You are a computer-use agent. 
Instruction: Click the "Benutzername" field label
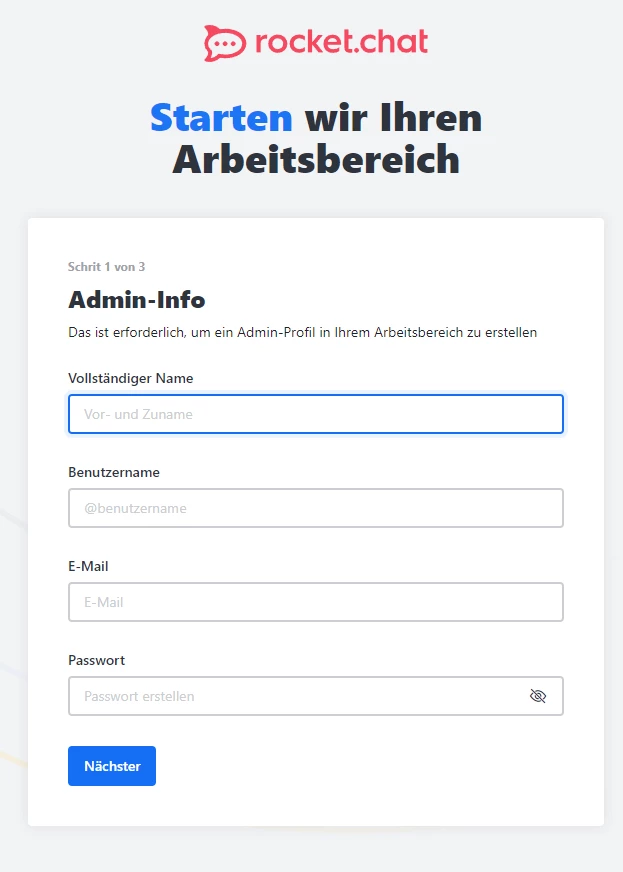click(x=114, y=472)
